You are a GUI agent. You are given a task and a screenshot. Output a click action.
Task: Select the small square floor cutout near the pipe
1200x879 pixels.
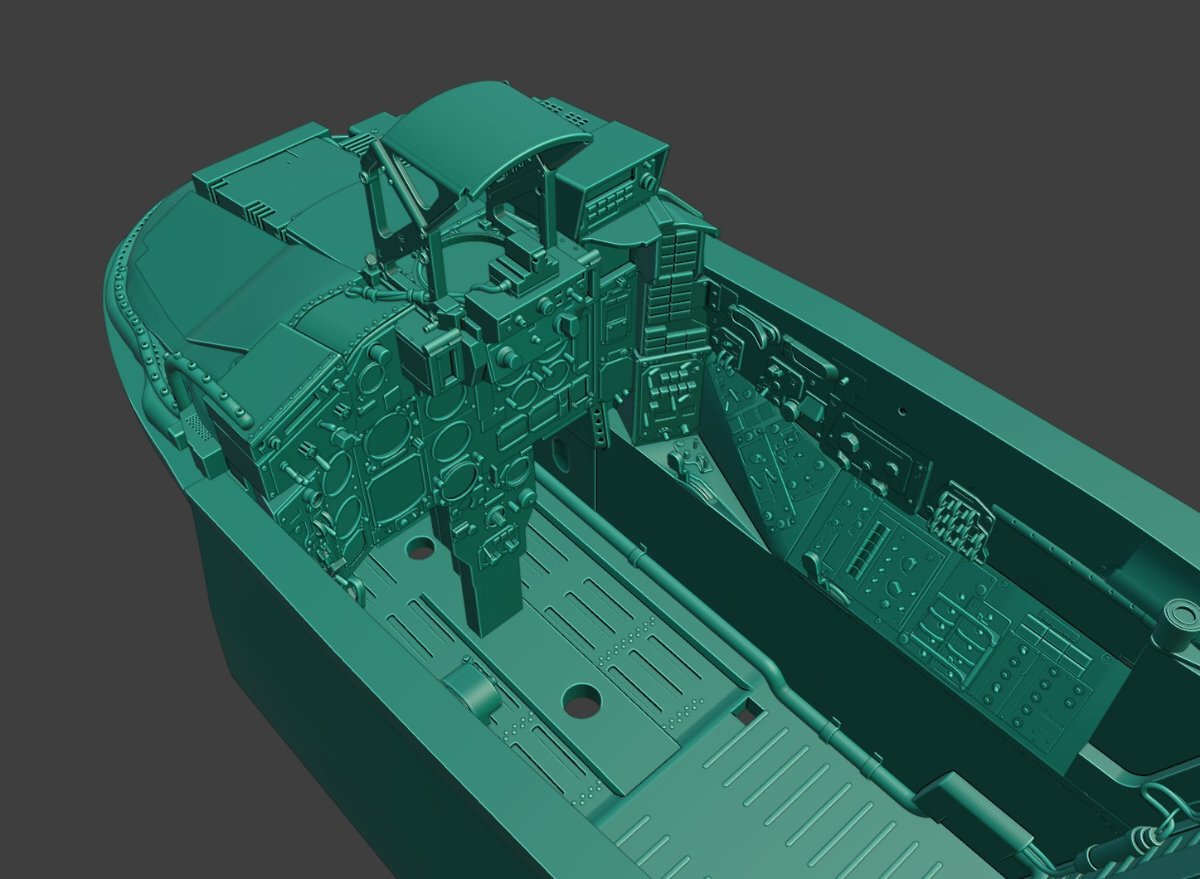[x=745, y=715]
